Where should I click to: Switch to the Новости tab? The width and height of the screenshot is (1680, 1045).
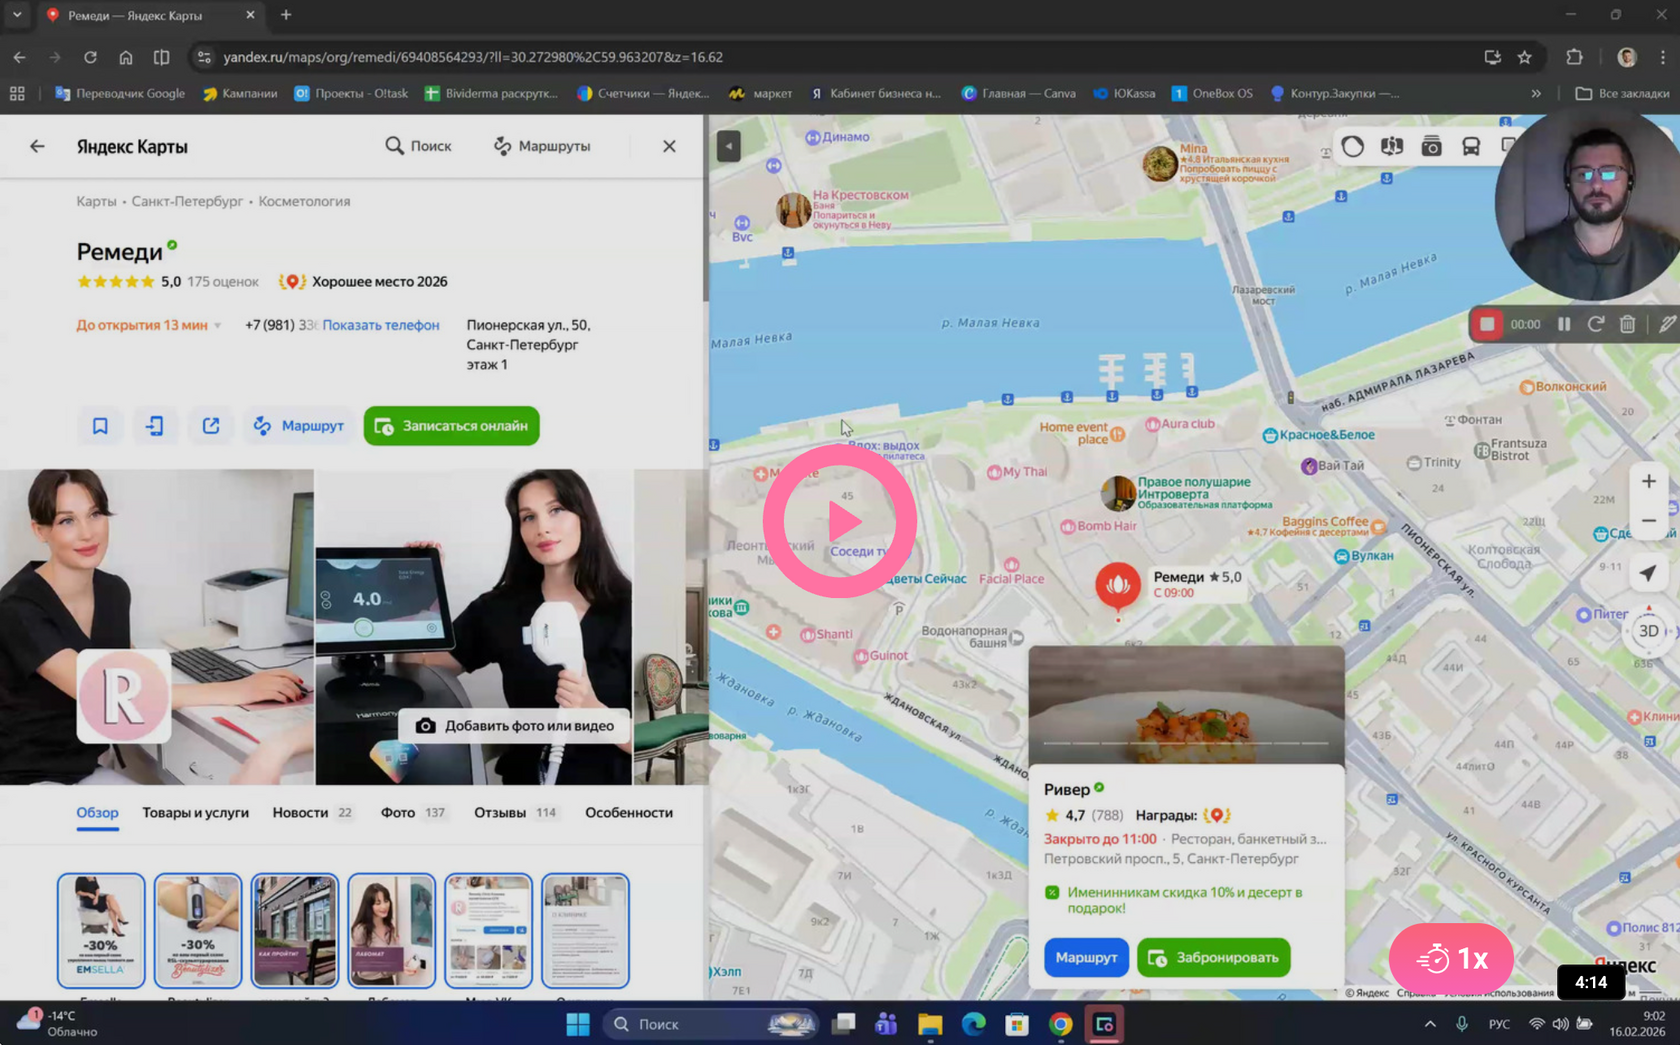pyautogui.click(x=312, y=813)
